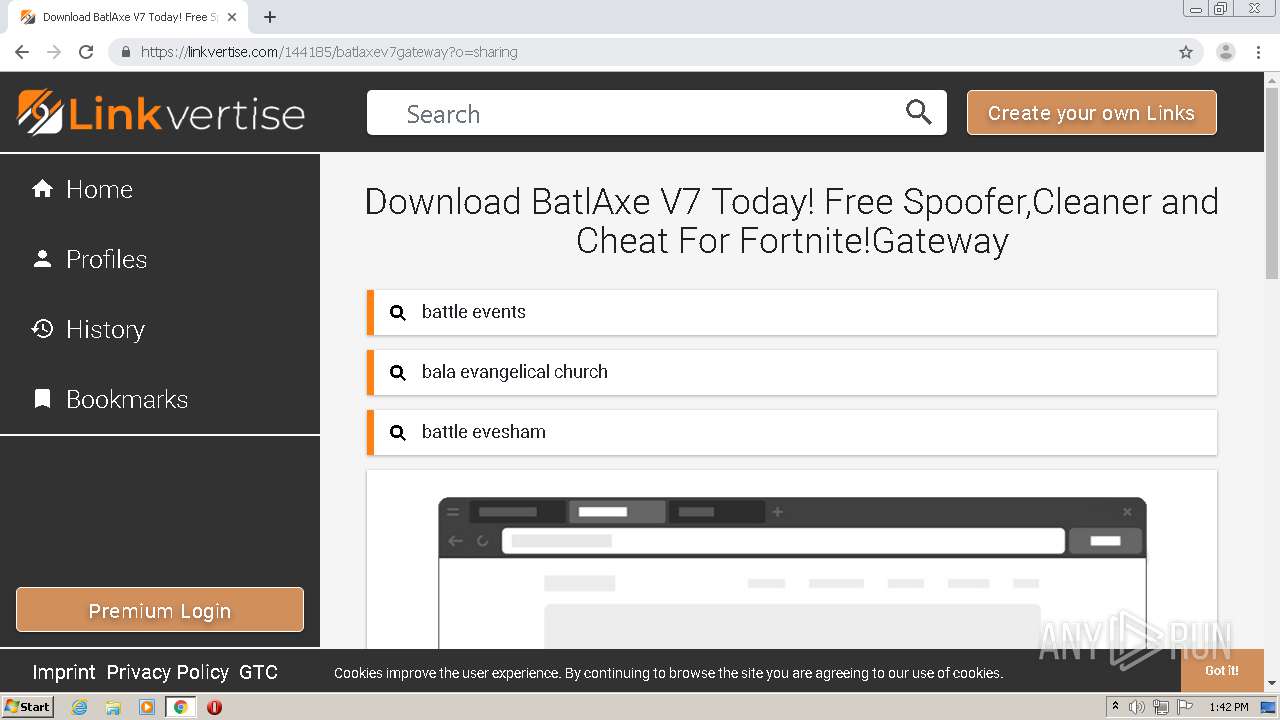Viewport: 1280px width, 720px height.
Task: Click the History clock icon
Action: tap(42, 329)
